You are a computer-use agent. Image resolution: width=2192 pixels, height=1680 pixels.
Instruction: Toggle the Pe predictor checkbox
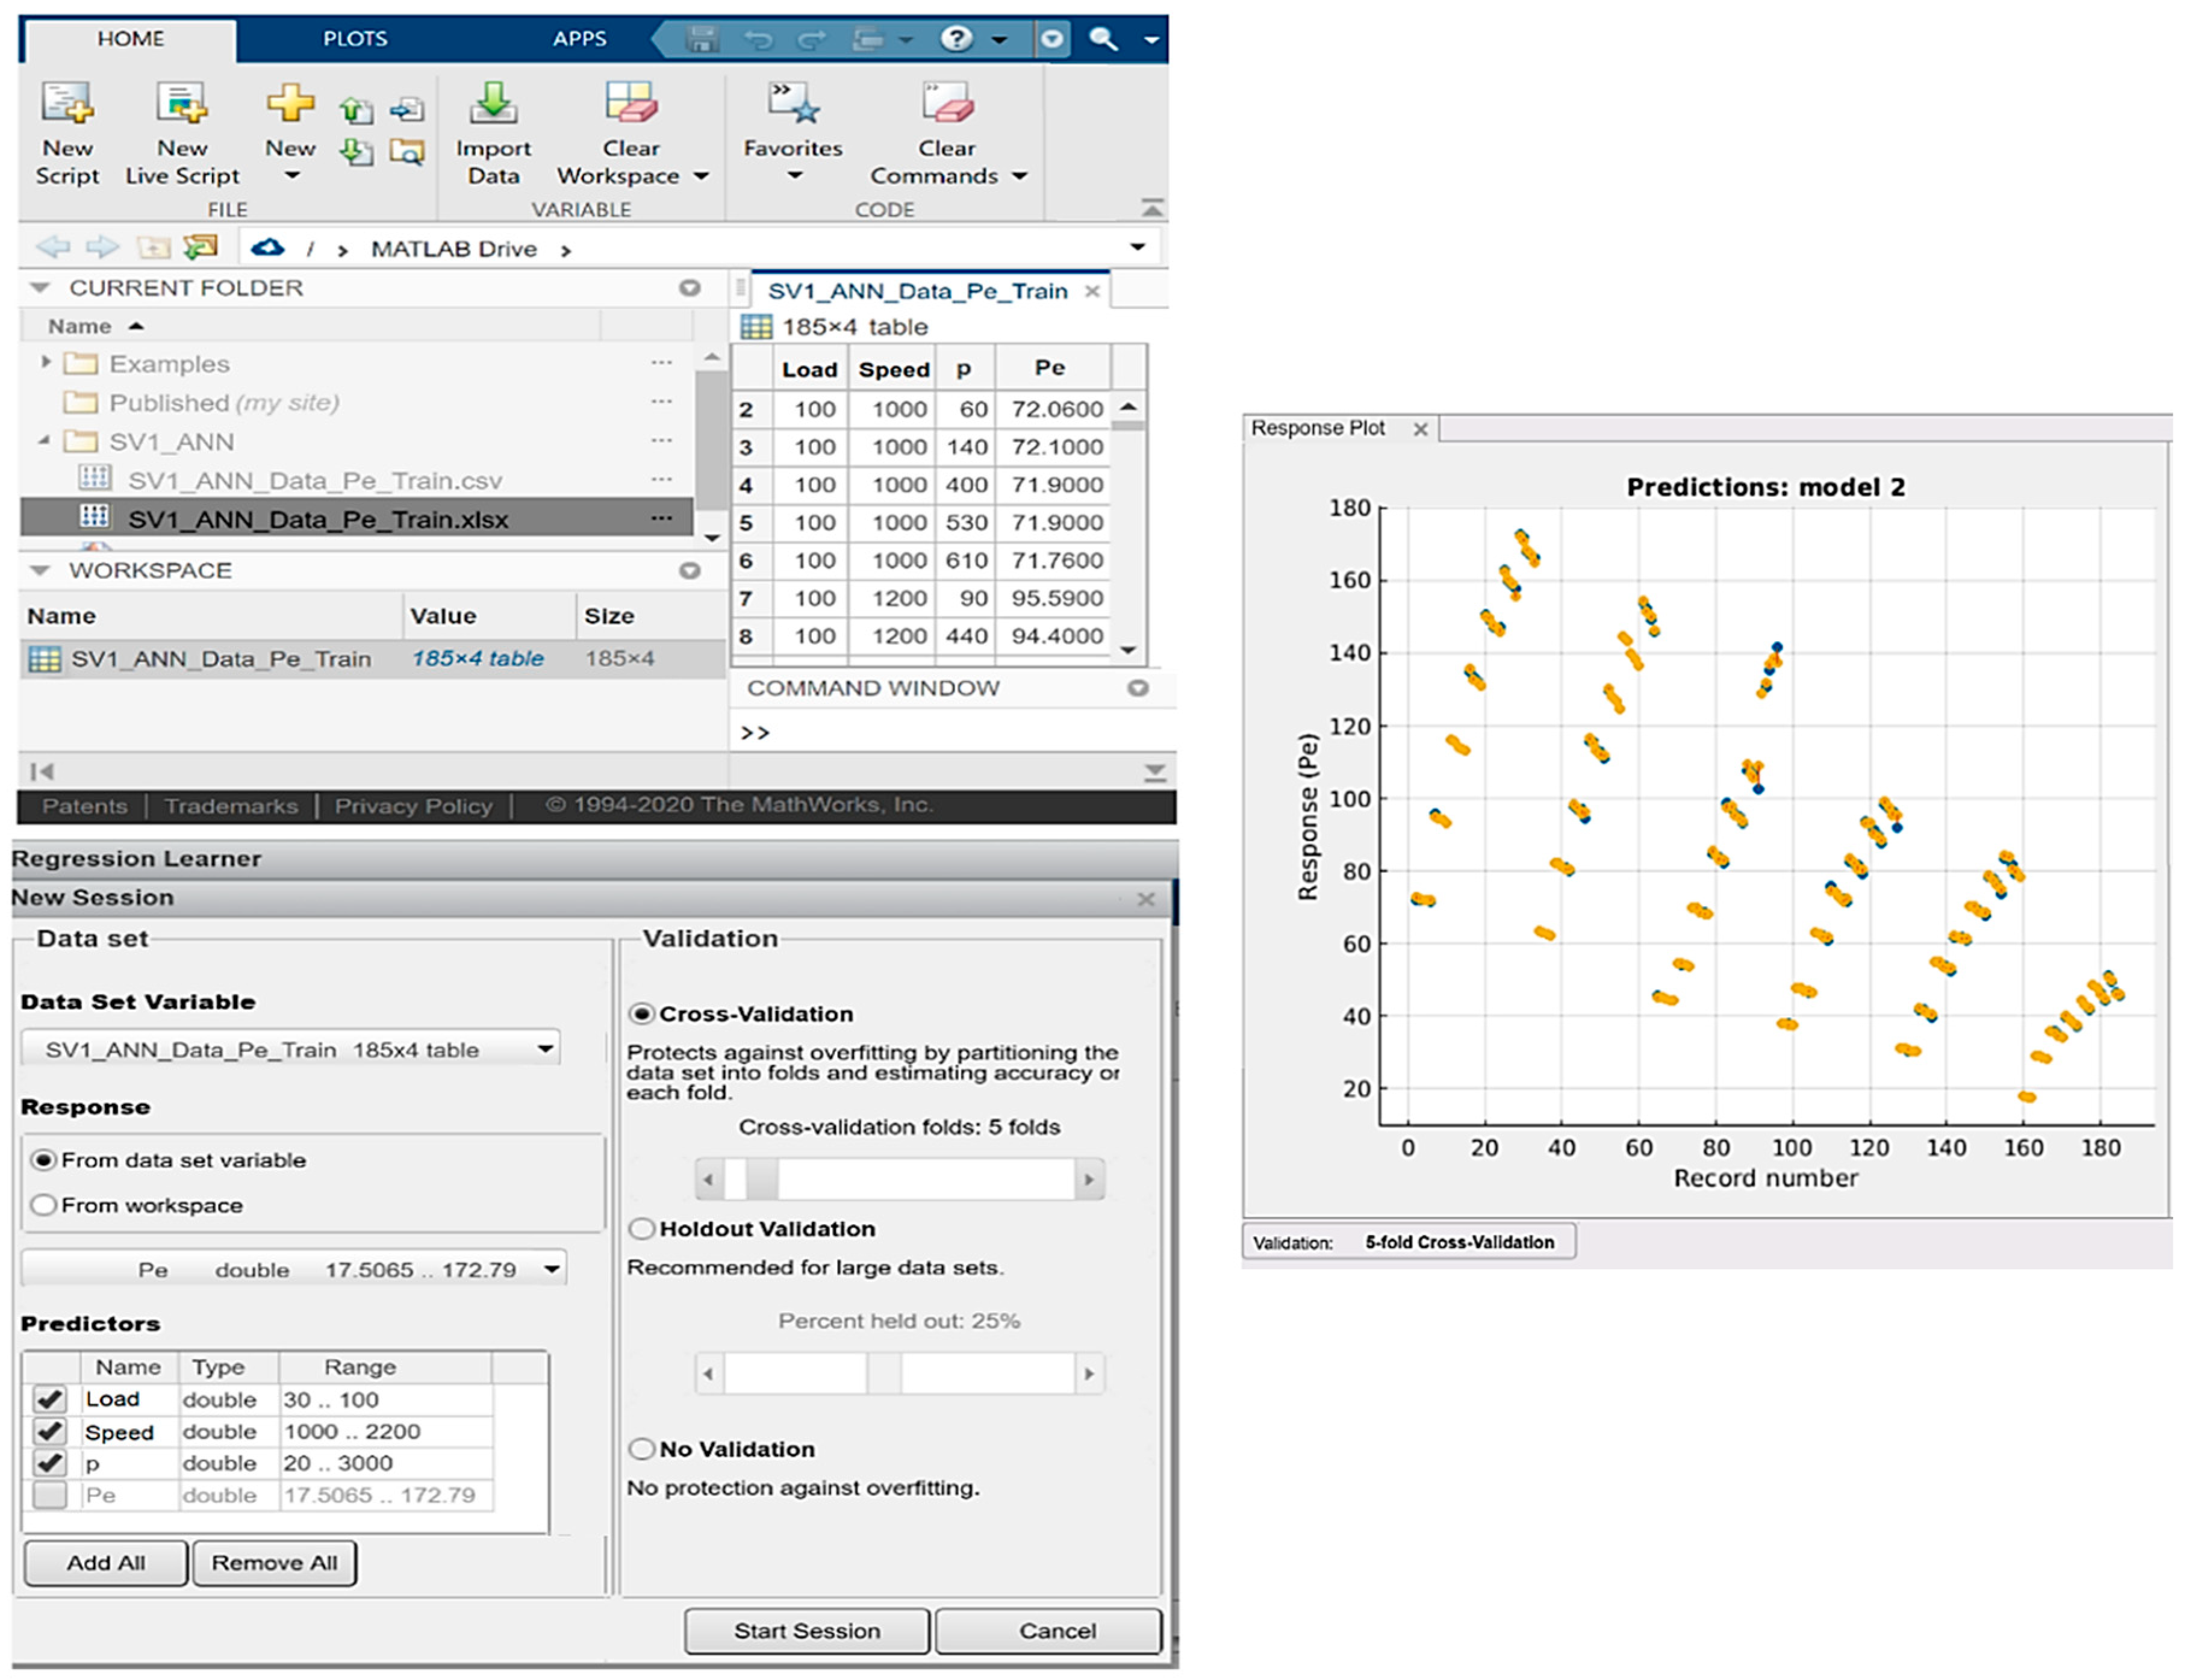pyautogui.click(x=49, y=1495)
